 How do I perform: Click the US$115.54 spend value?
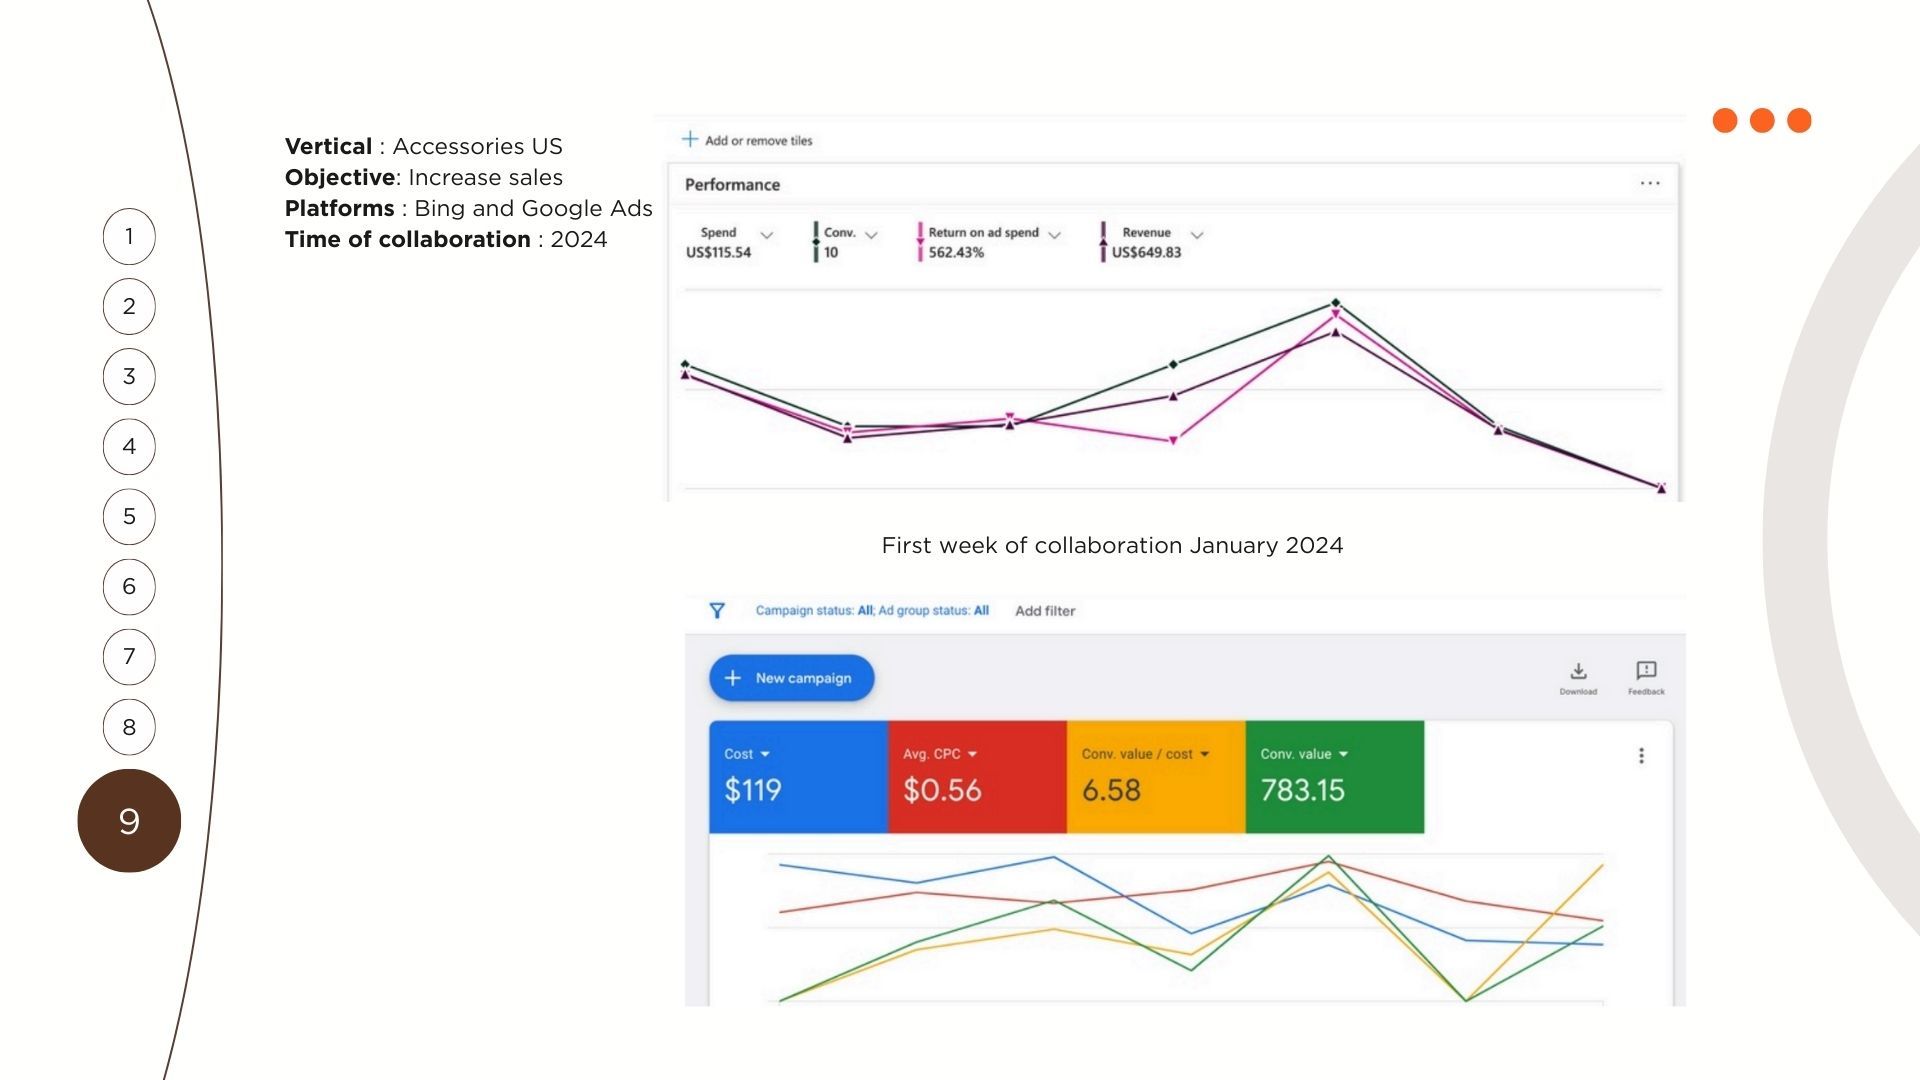(718, 253)
